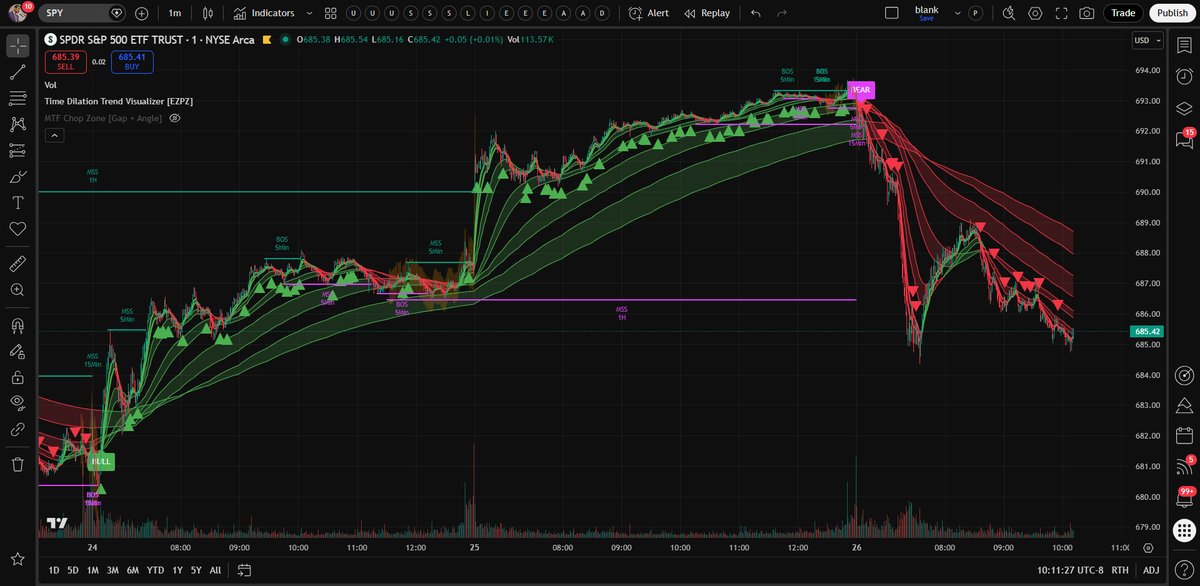Open the notifications bell with 99+ badge

pos(1185,497)
